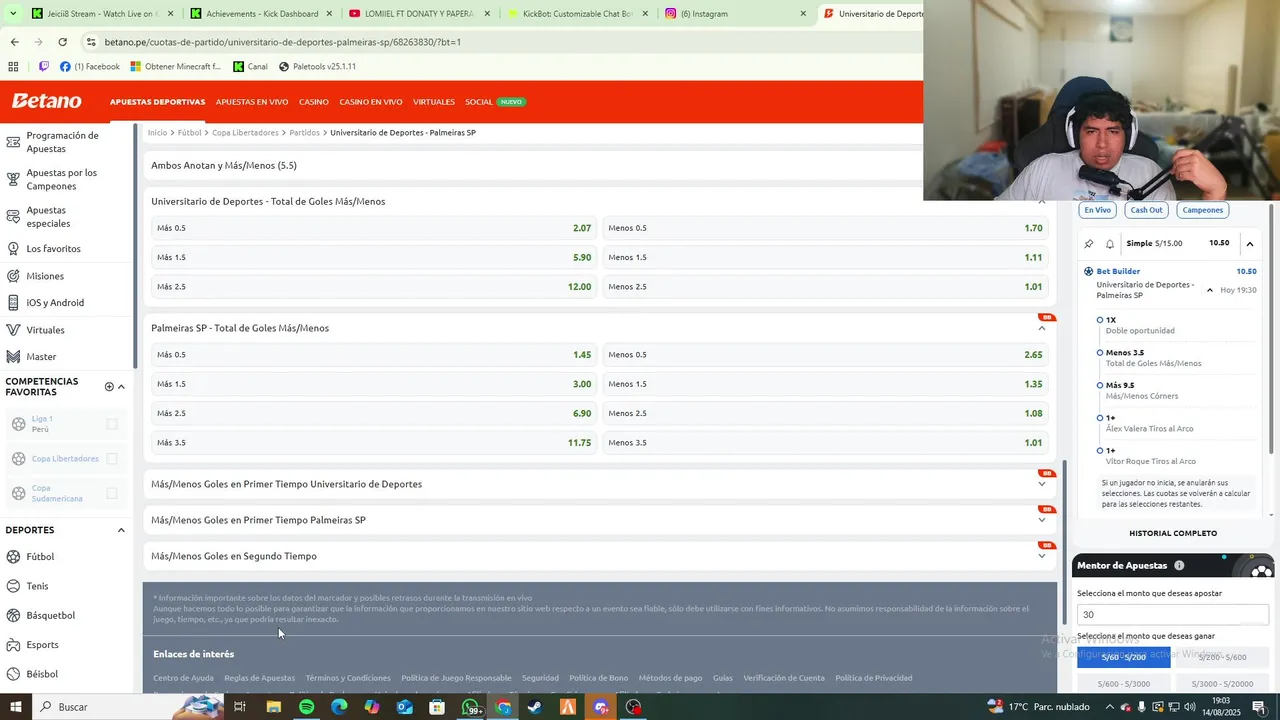Open Spotify from the Windows taskbar

pyautogui.click(x=306, y=707)
